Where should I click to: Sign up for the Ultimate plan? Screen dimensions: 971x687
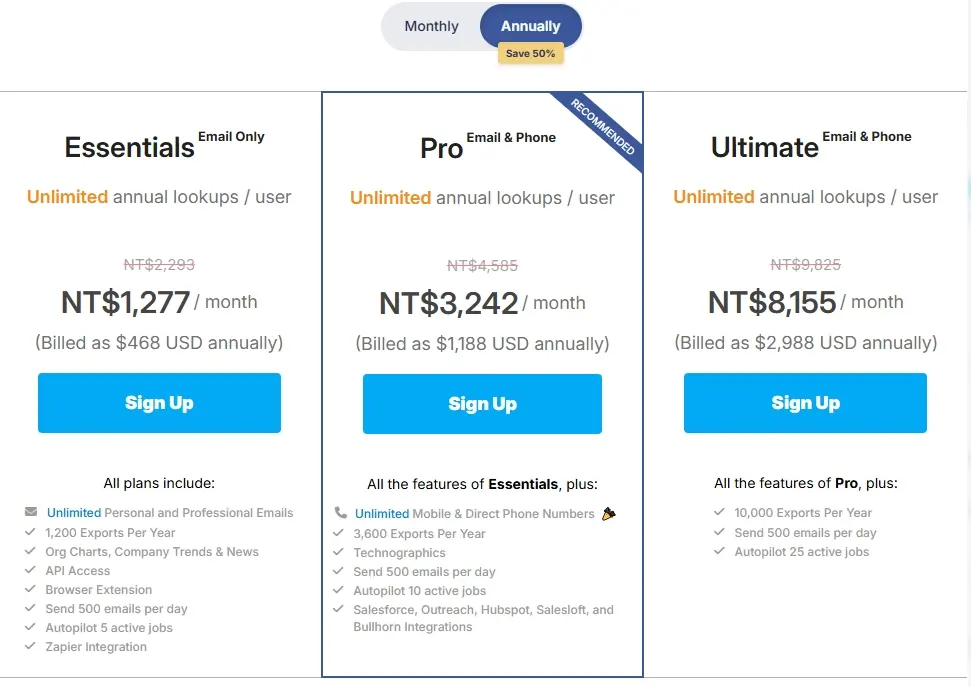point(805,403)
